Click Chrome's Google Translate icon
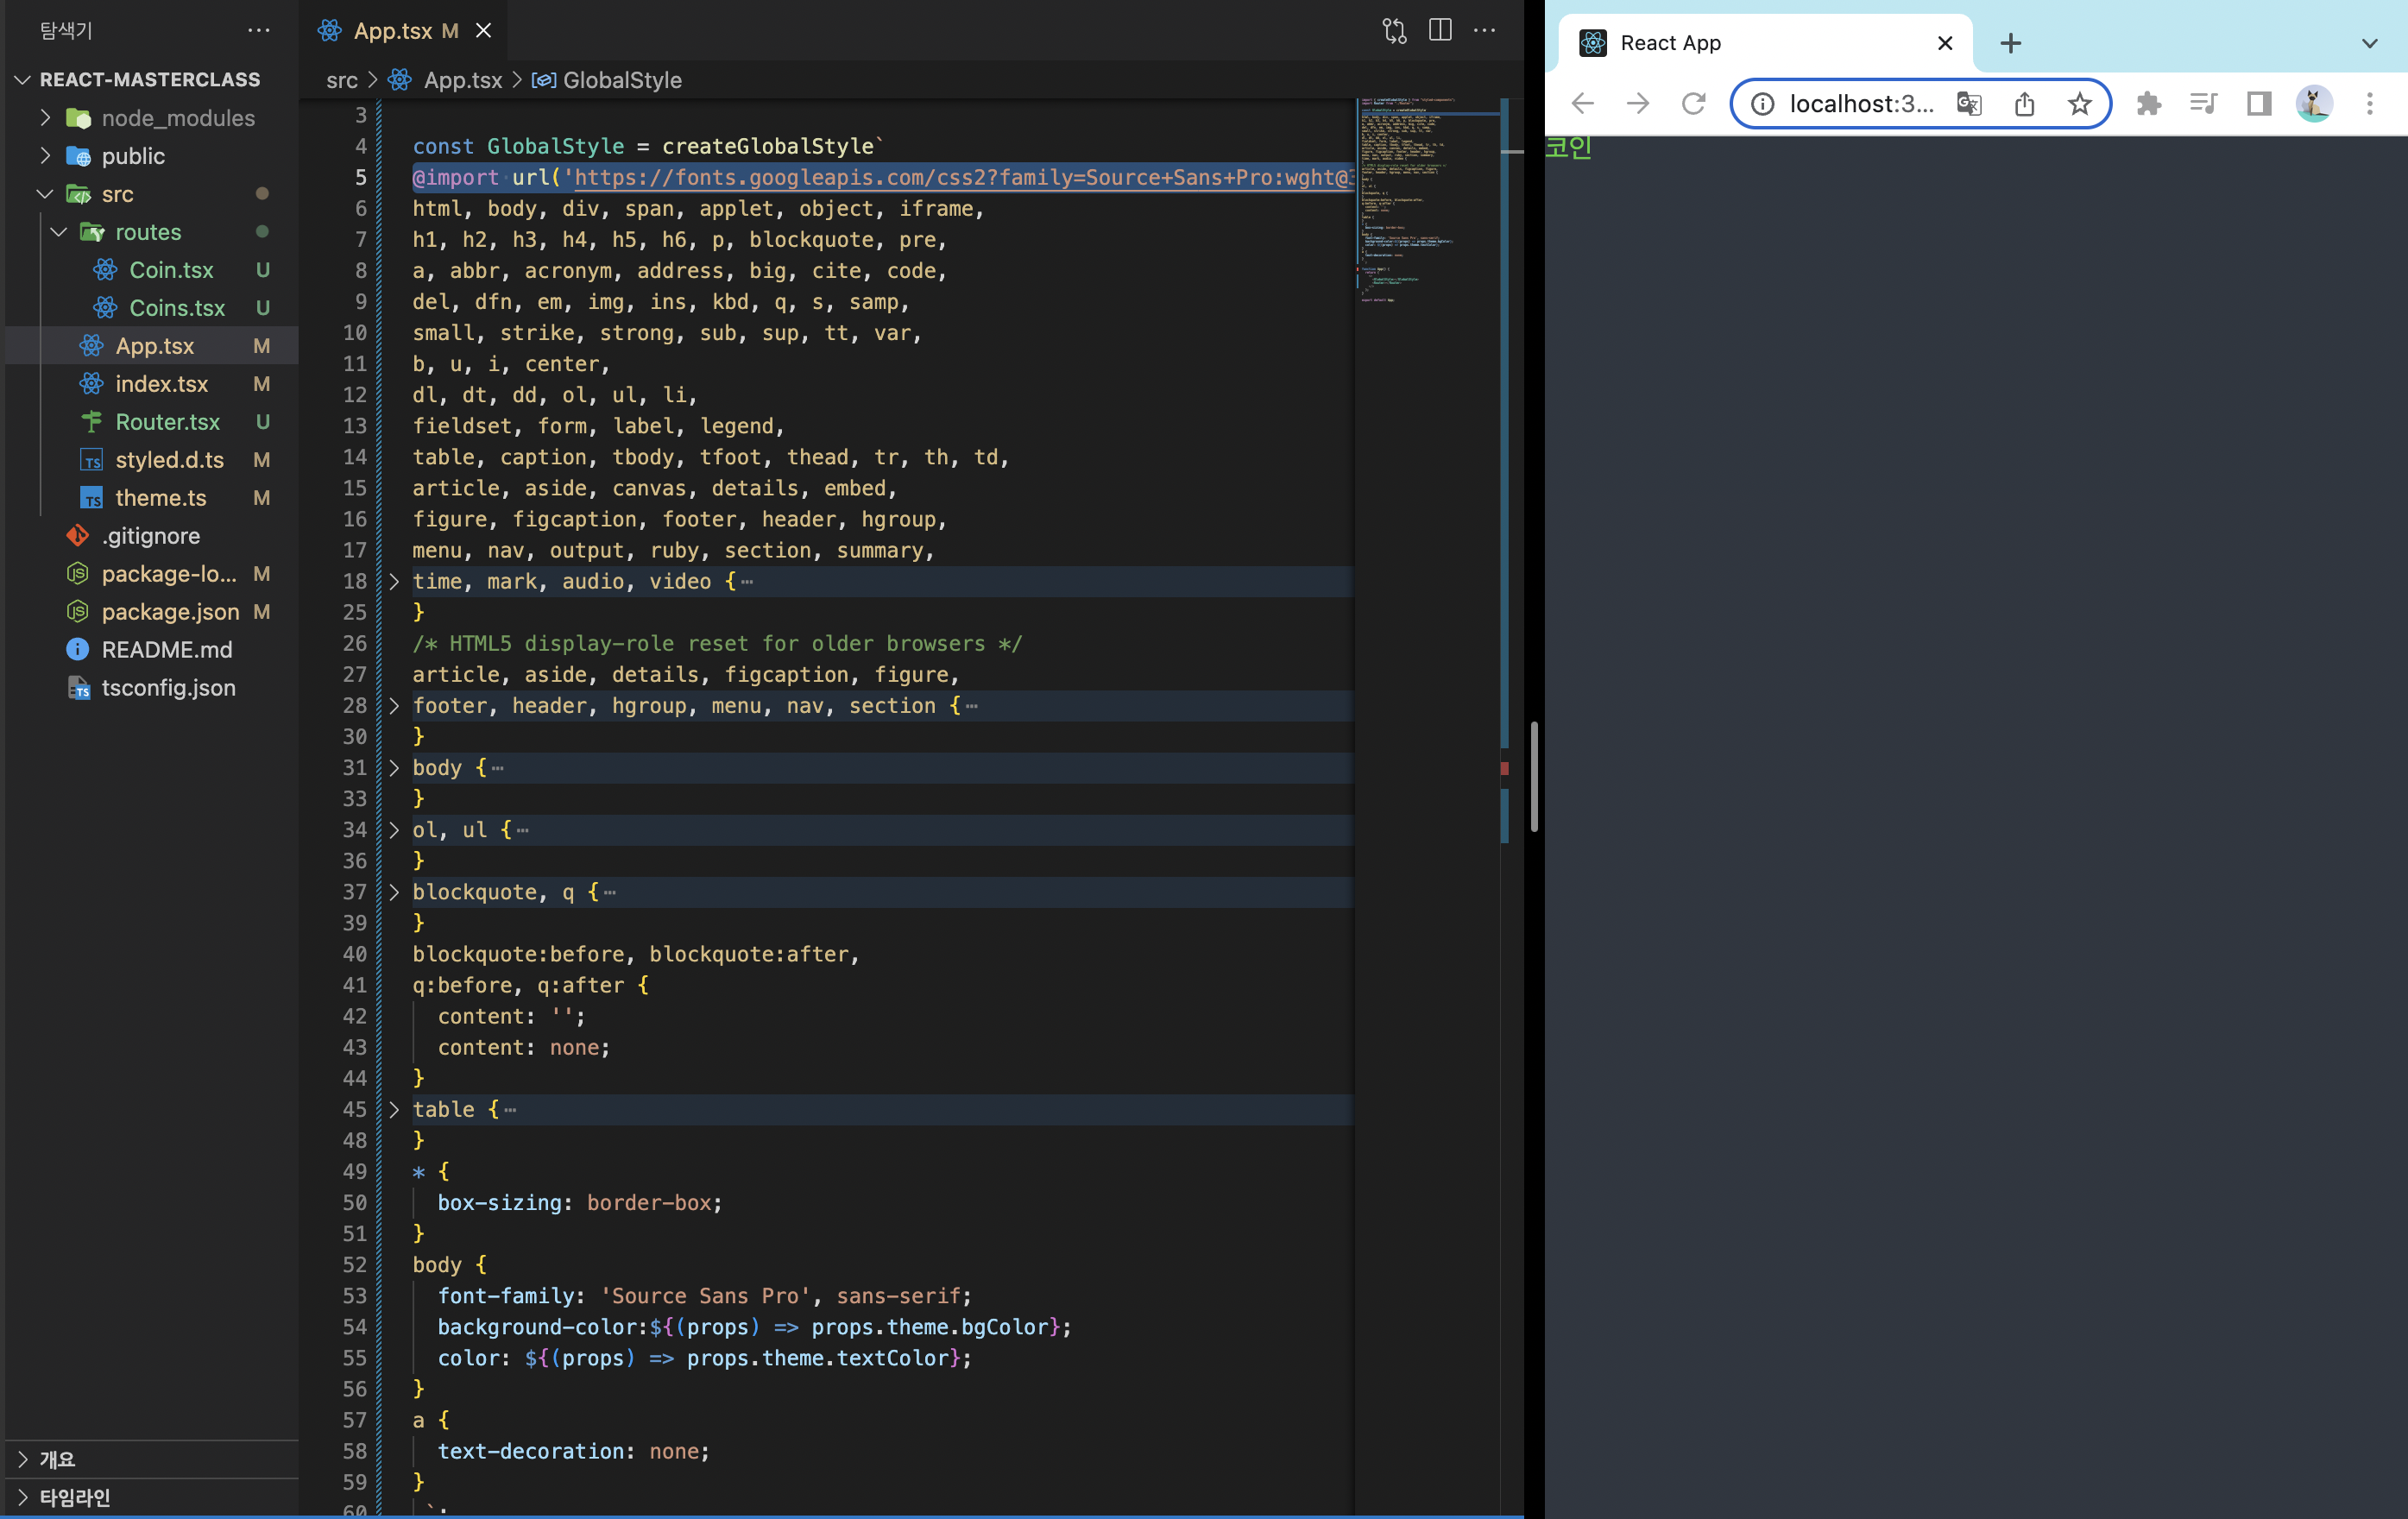Viewport: 2408px width, 1519px height. pyautogui.click(x=1968, y=104)
